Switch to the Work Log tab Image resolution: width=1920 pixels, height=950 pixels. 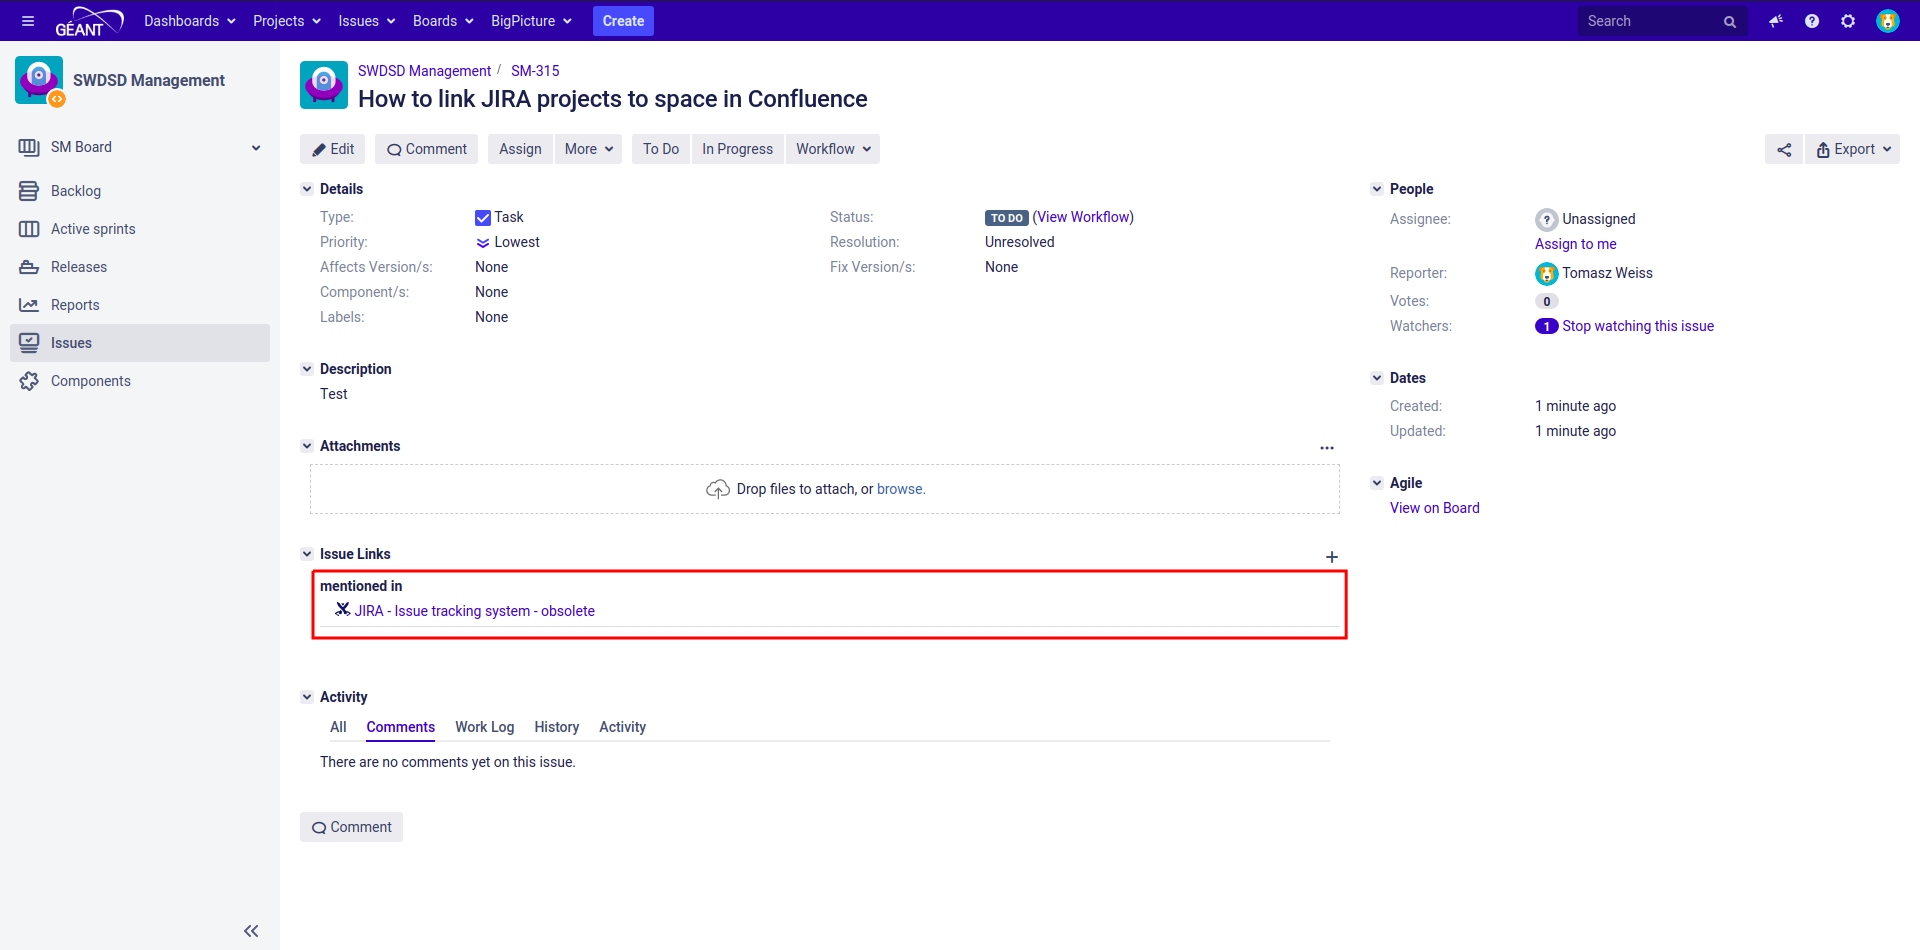pos(485,727)
